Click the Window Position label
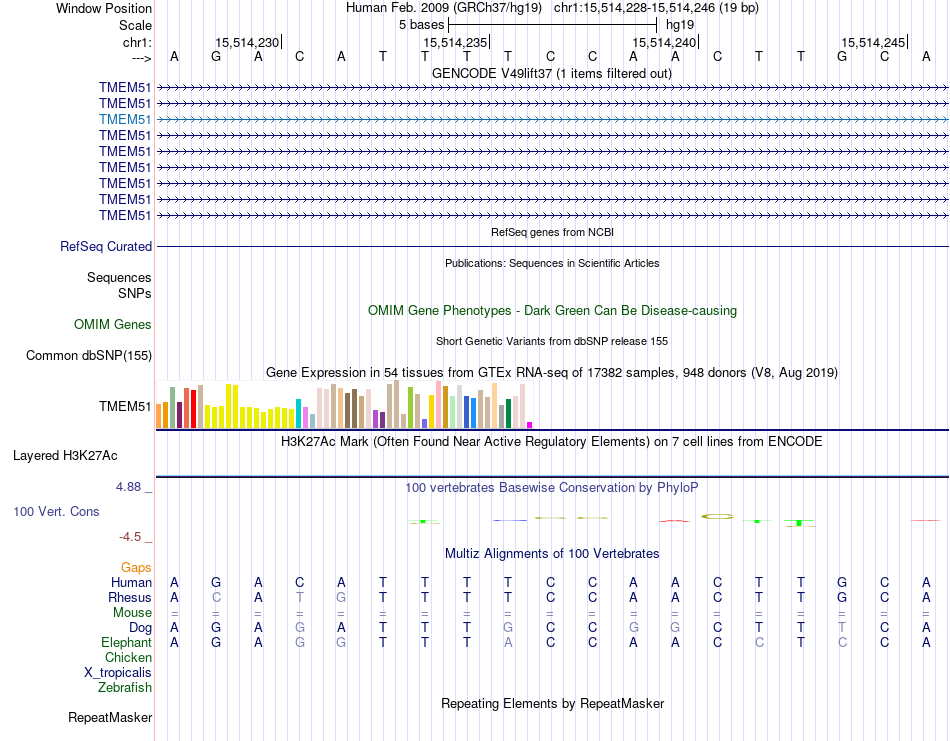This screenshot has width=950, height=741. (x=104, y=8)
